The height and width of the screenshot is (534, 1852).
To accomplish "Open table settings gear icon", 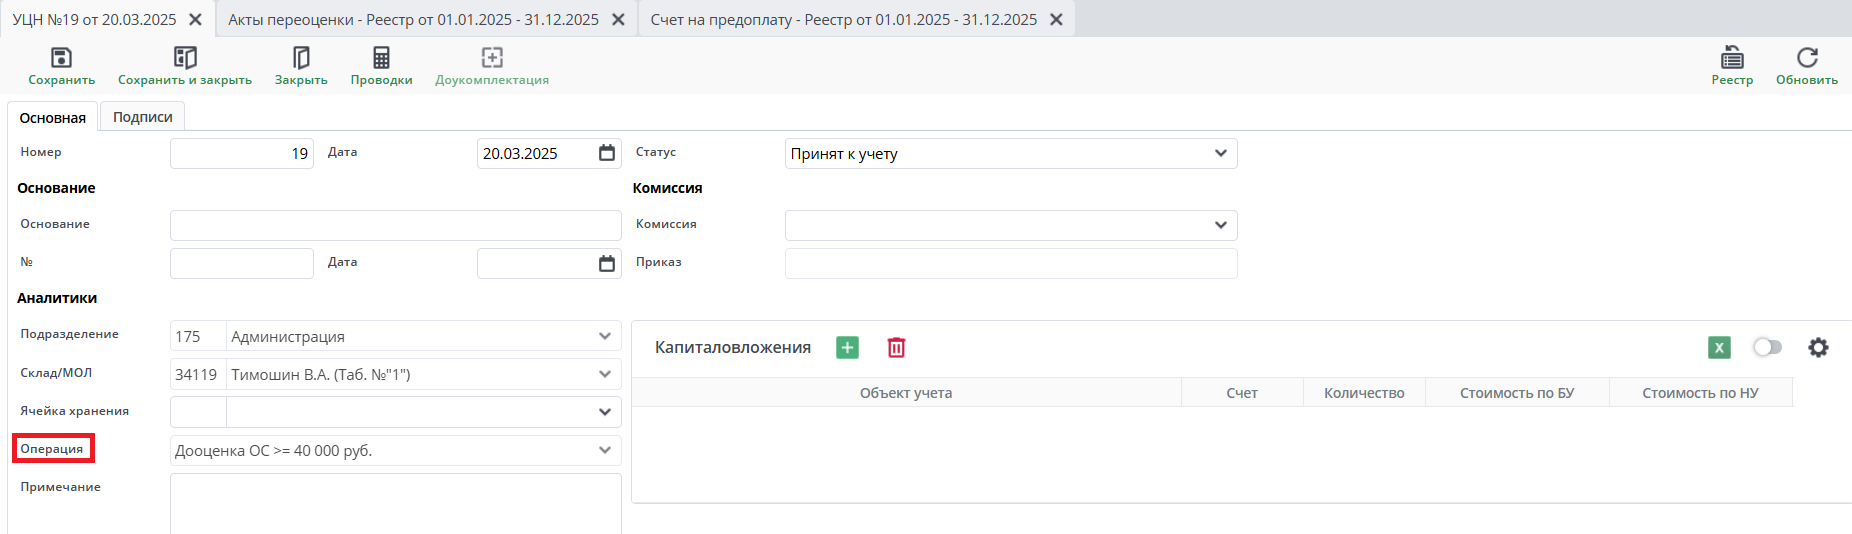I will click(x=1818, y=348).
